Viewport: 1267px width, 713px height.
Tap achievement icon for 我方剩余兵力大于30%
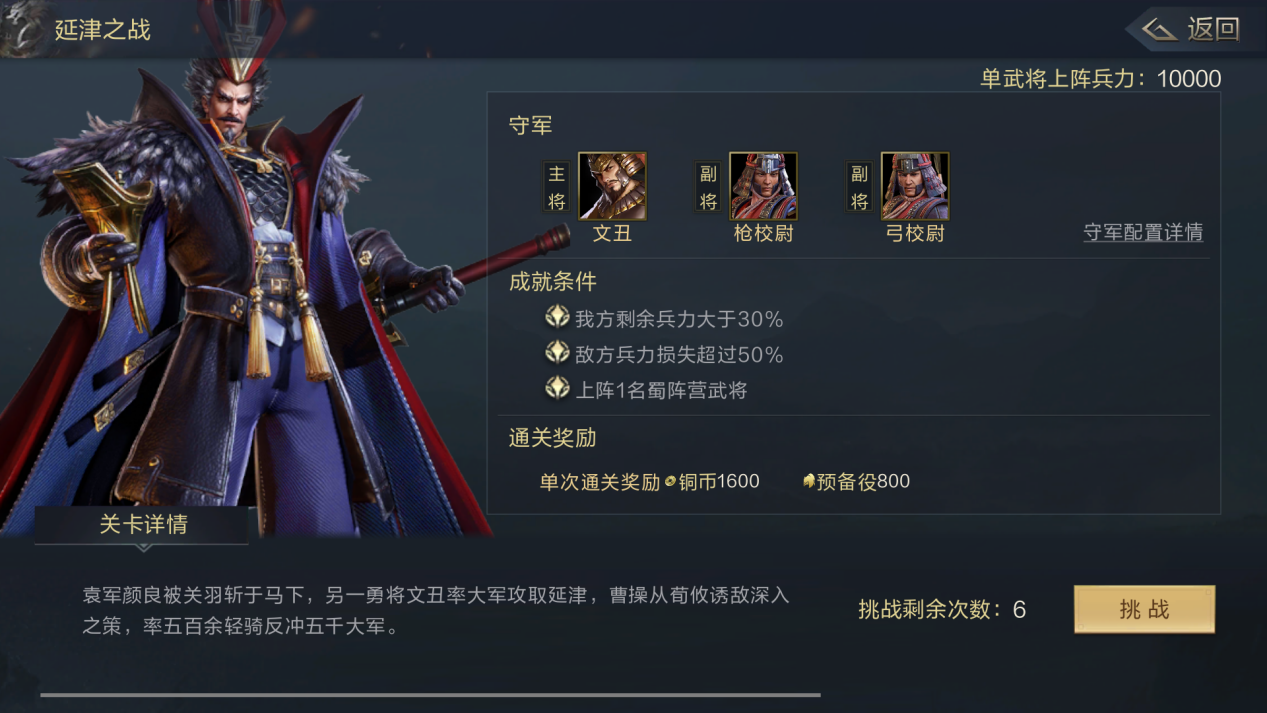click(x=557, y=318)
